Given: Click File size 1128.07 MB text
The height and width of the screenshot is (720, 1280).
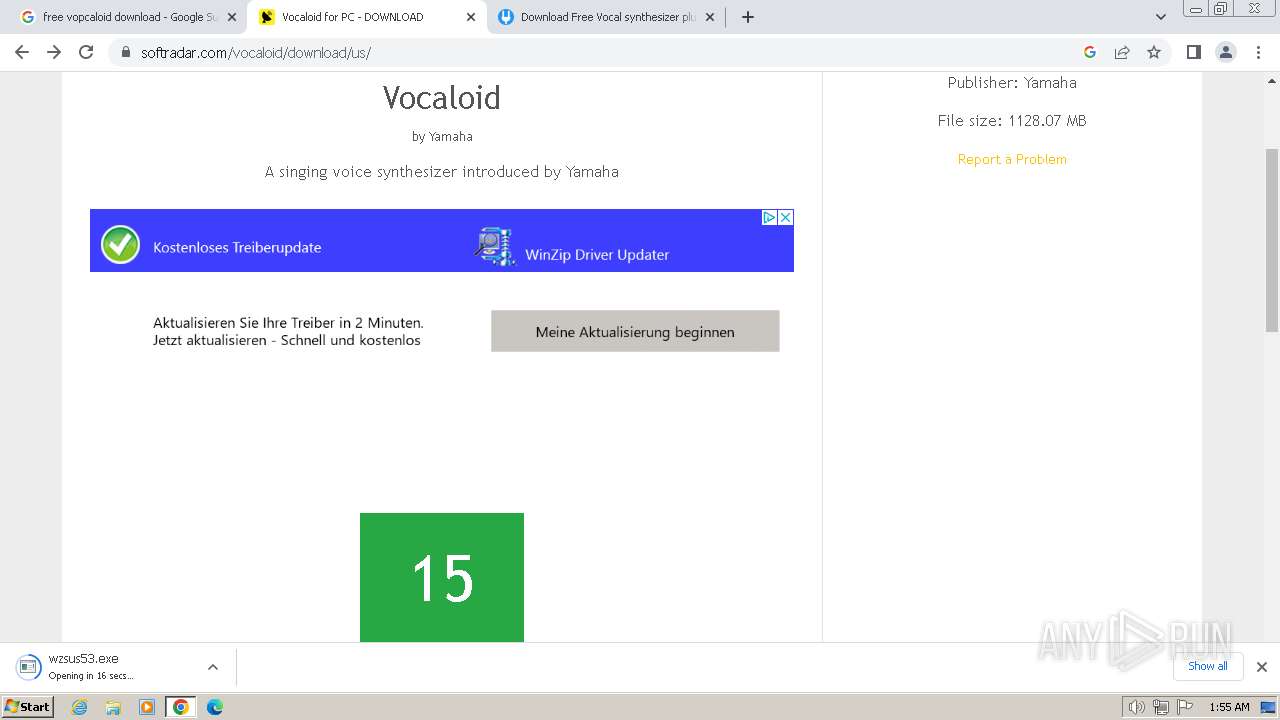Looking at the screenshot, I should pyautogui.click(x=1012, y=120).
